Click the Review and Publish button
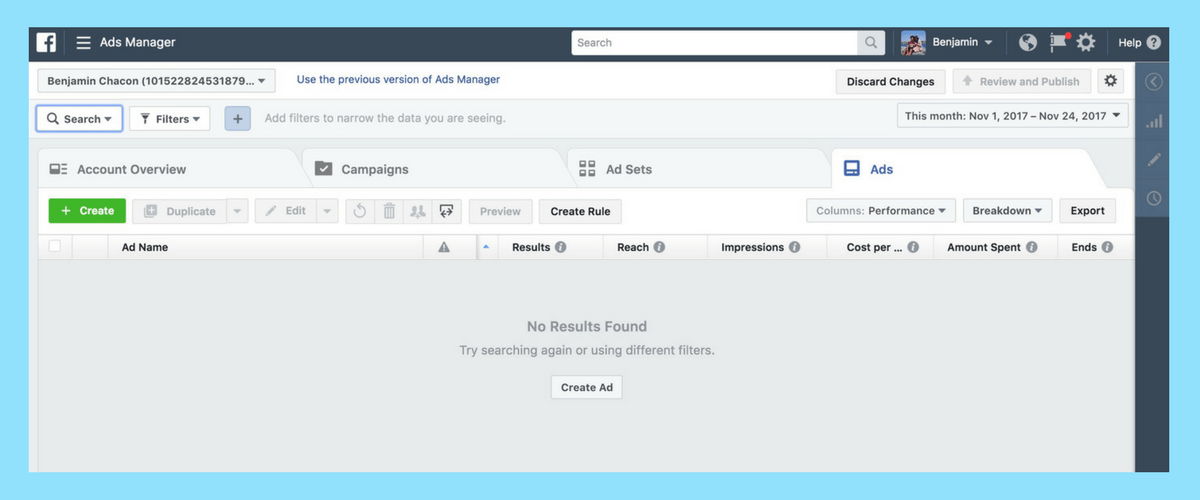This screenshot has height=500, width=1200. (x=1021, y=81)
